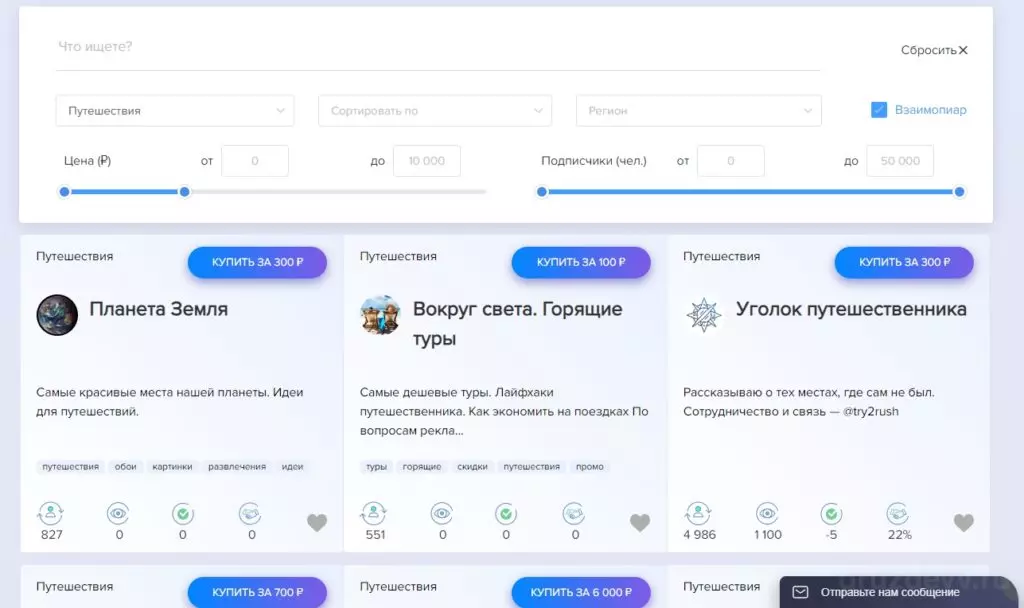Click the envelope icon in message widget
Image resolution: width=1024 pixels, height=608 pixels.
point(800,592)
